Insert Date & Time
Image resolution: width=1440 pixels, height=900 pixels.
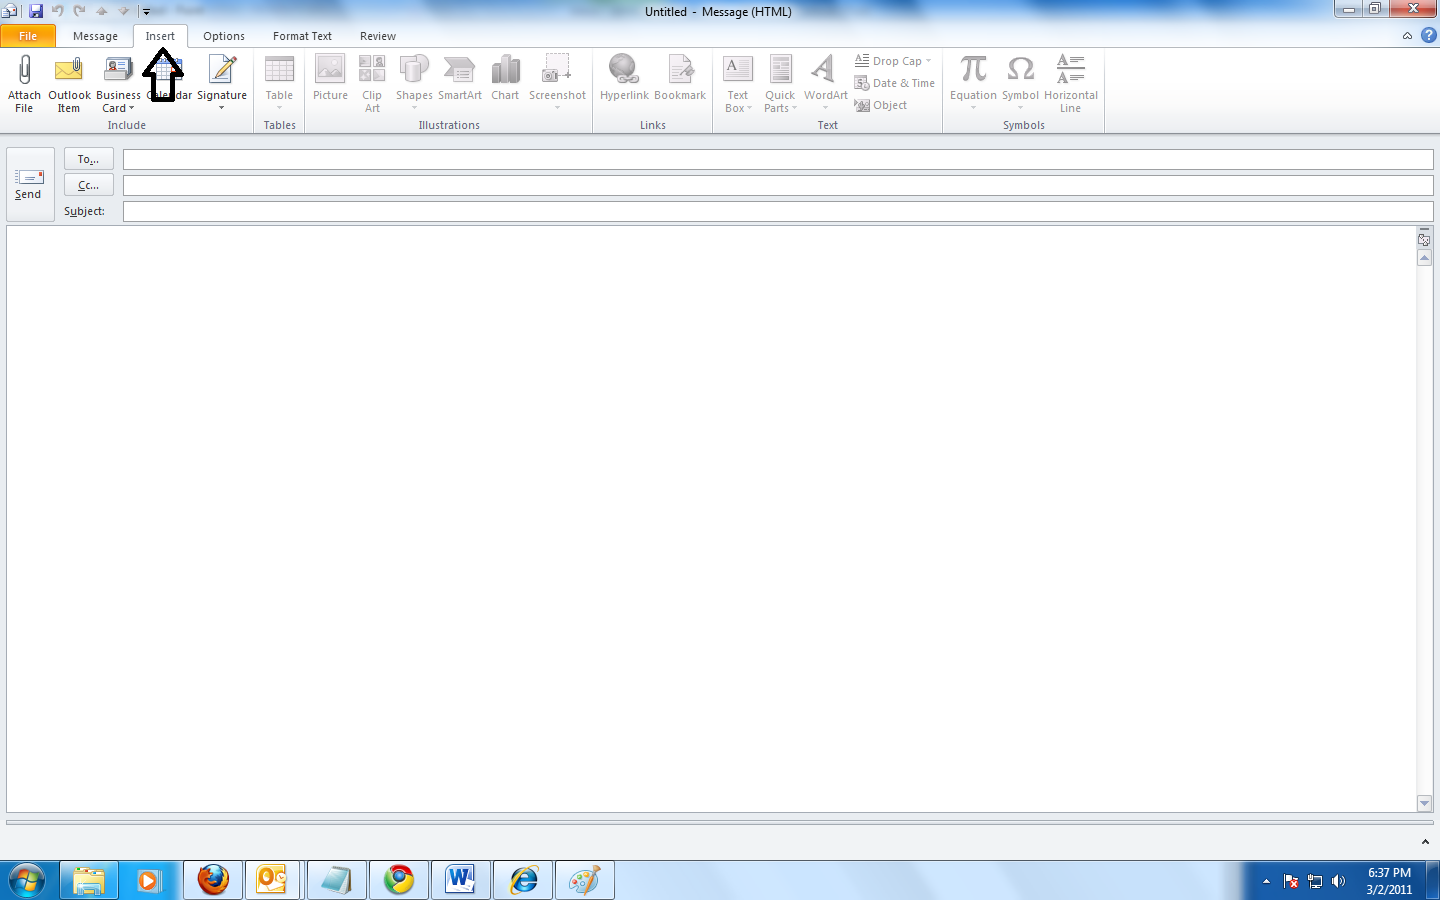click(895, 83)
